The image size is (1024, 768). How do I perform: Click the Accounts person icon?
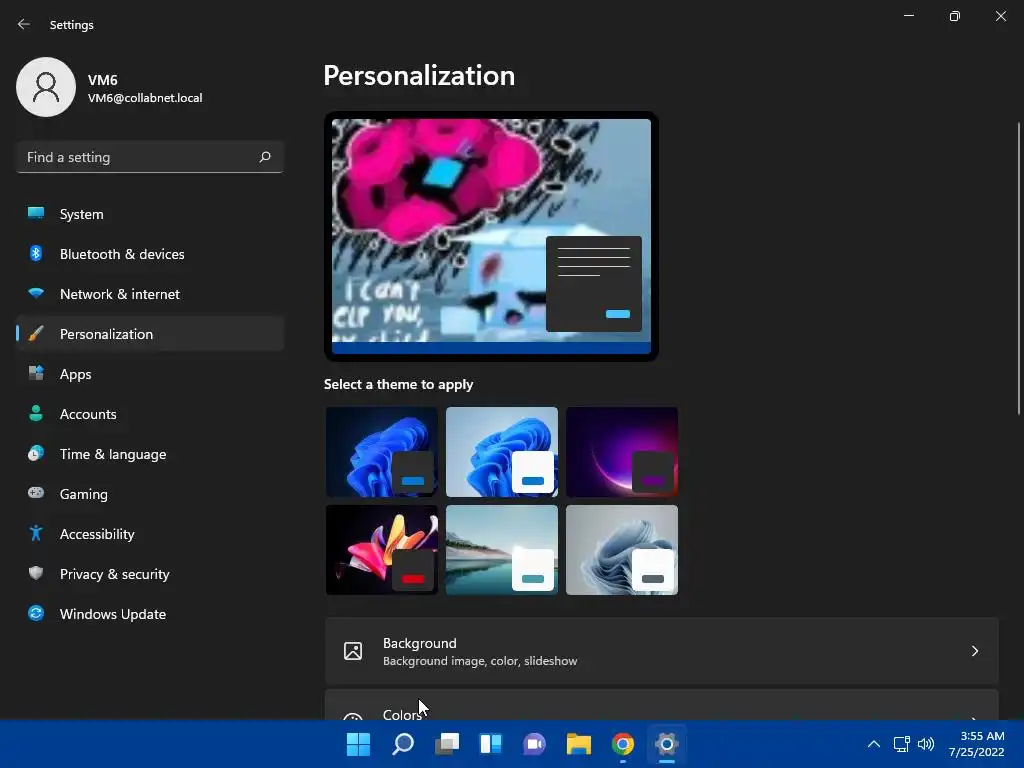click(x=36, y=413)
